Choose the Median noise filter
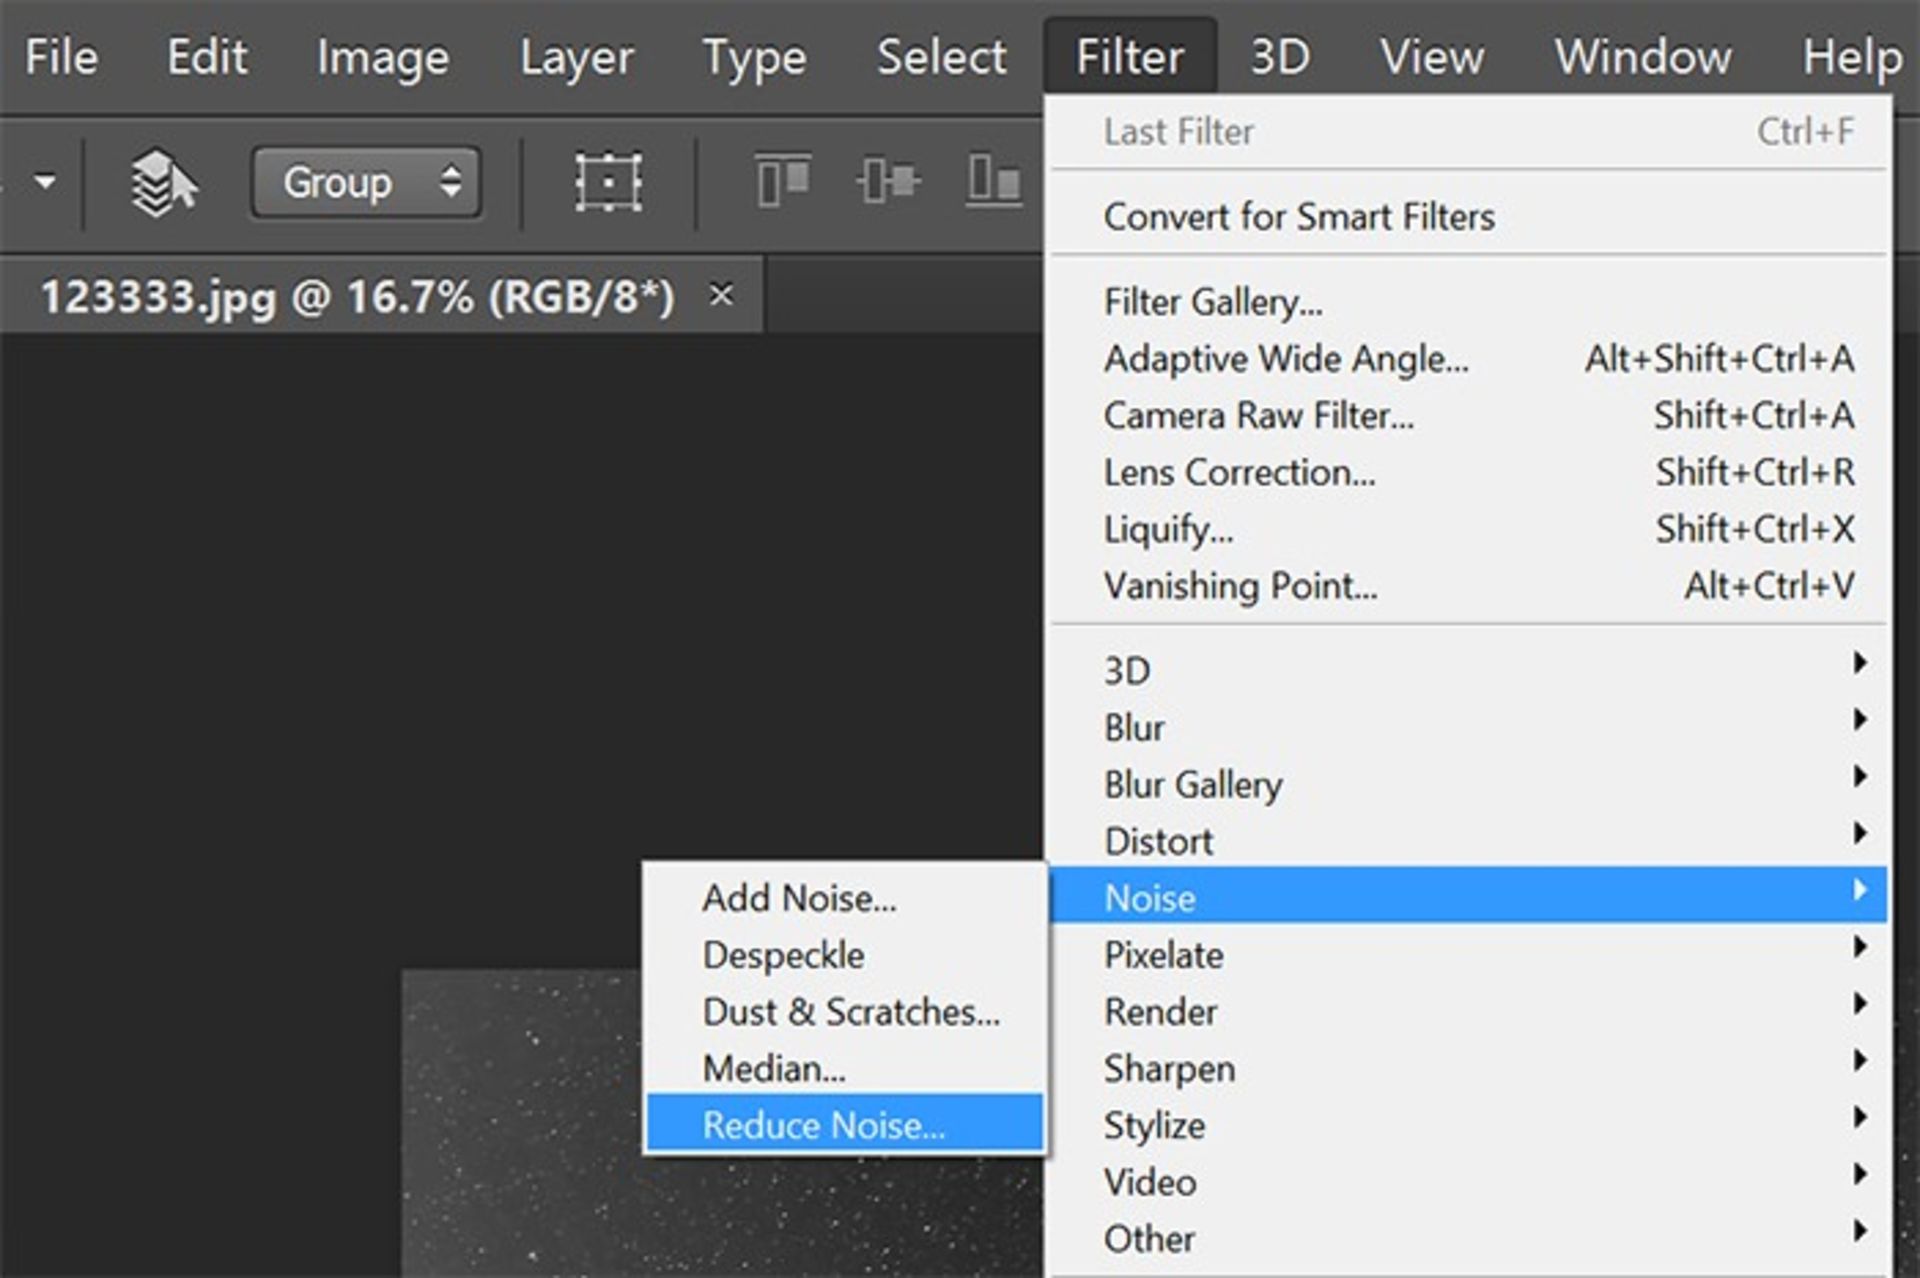This screenshot has height=1278, width=1920. [773, 1069]
